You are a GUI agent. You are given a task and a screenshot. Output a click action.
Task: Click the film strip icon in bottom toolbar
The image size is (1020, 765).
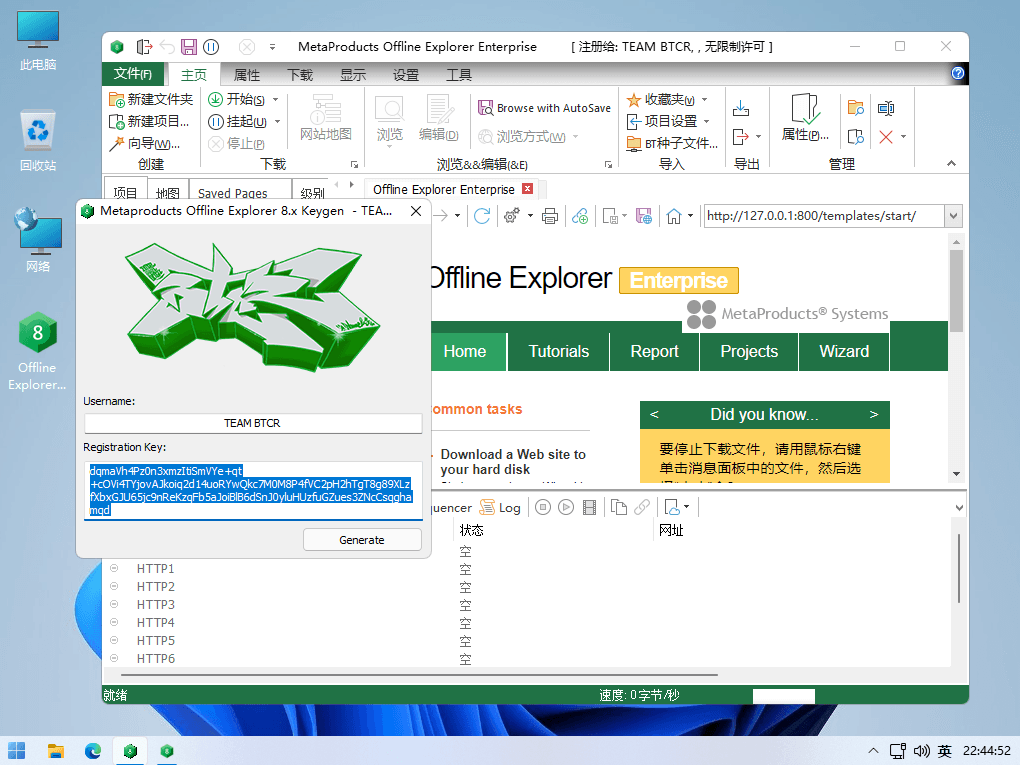[589, 507]
